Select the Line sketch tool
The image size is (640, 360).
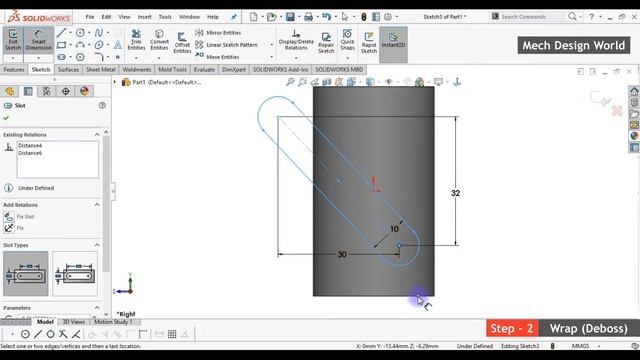(x=62, y=33)
